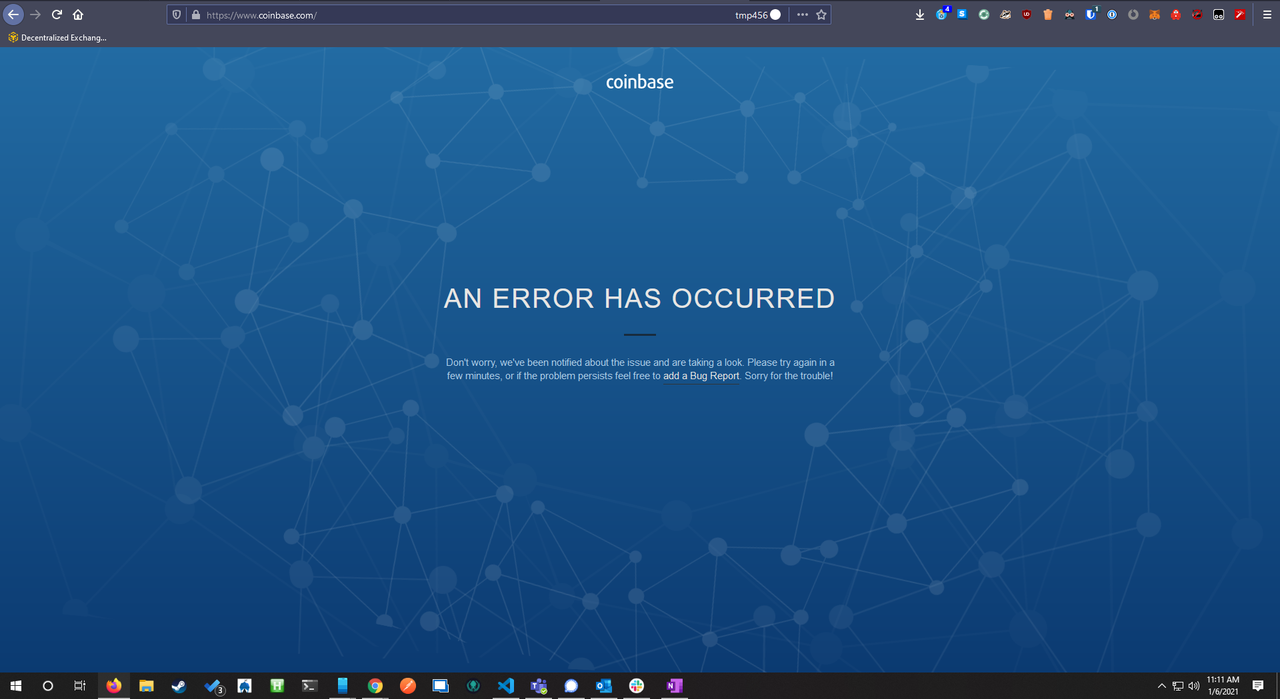Open volume control in system tray

pos(1194,686)
